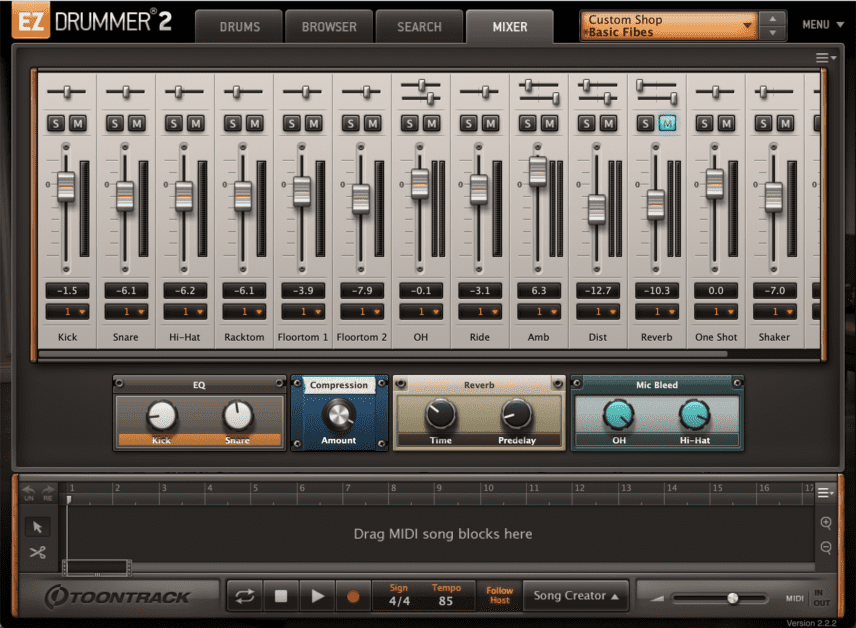Open the mixer options menu icon
Image resolution: width=856 pixels, height=628 pixels.
point(825,57)
